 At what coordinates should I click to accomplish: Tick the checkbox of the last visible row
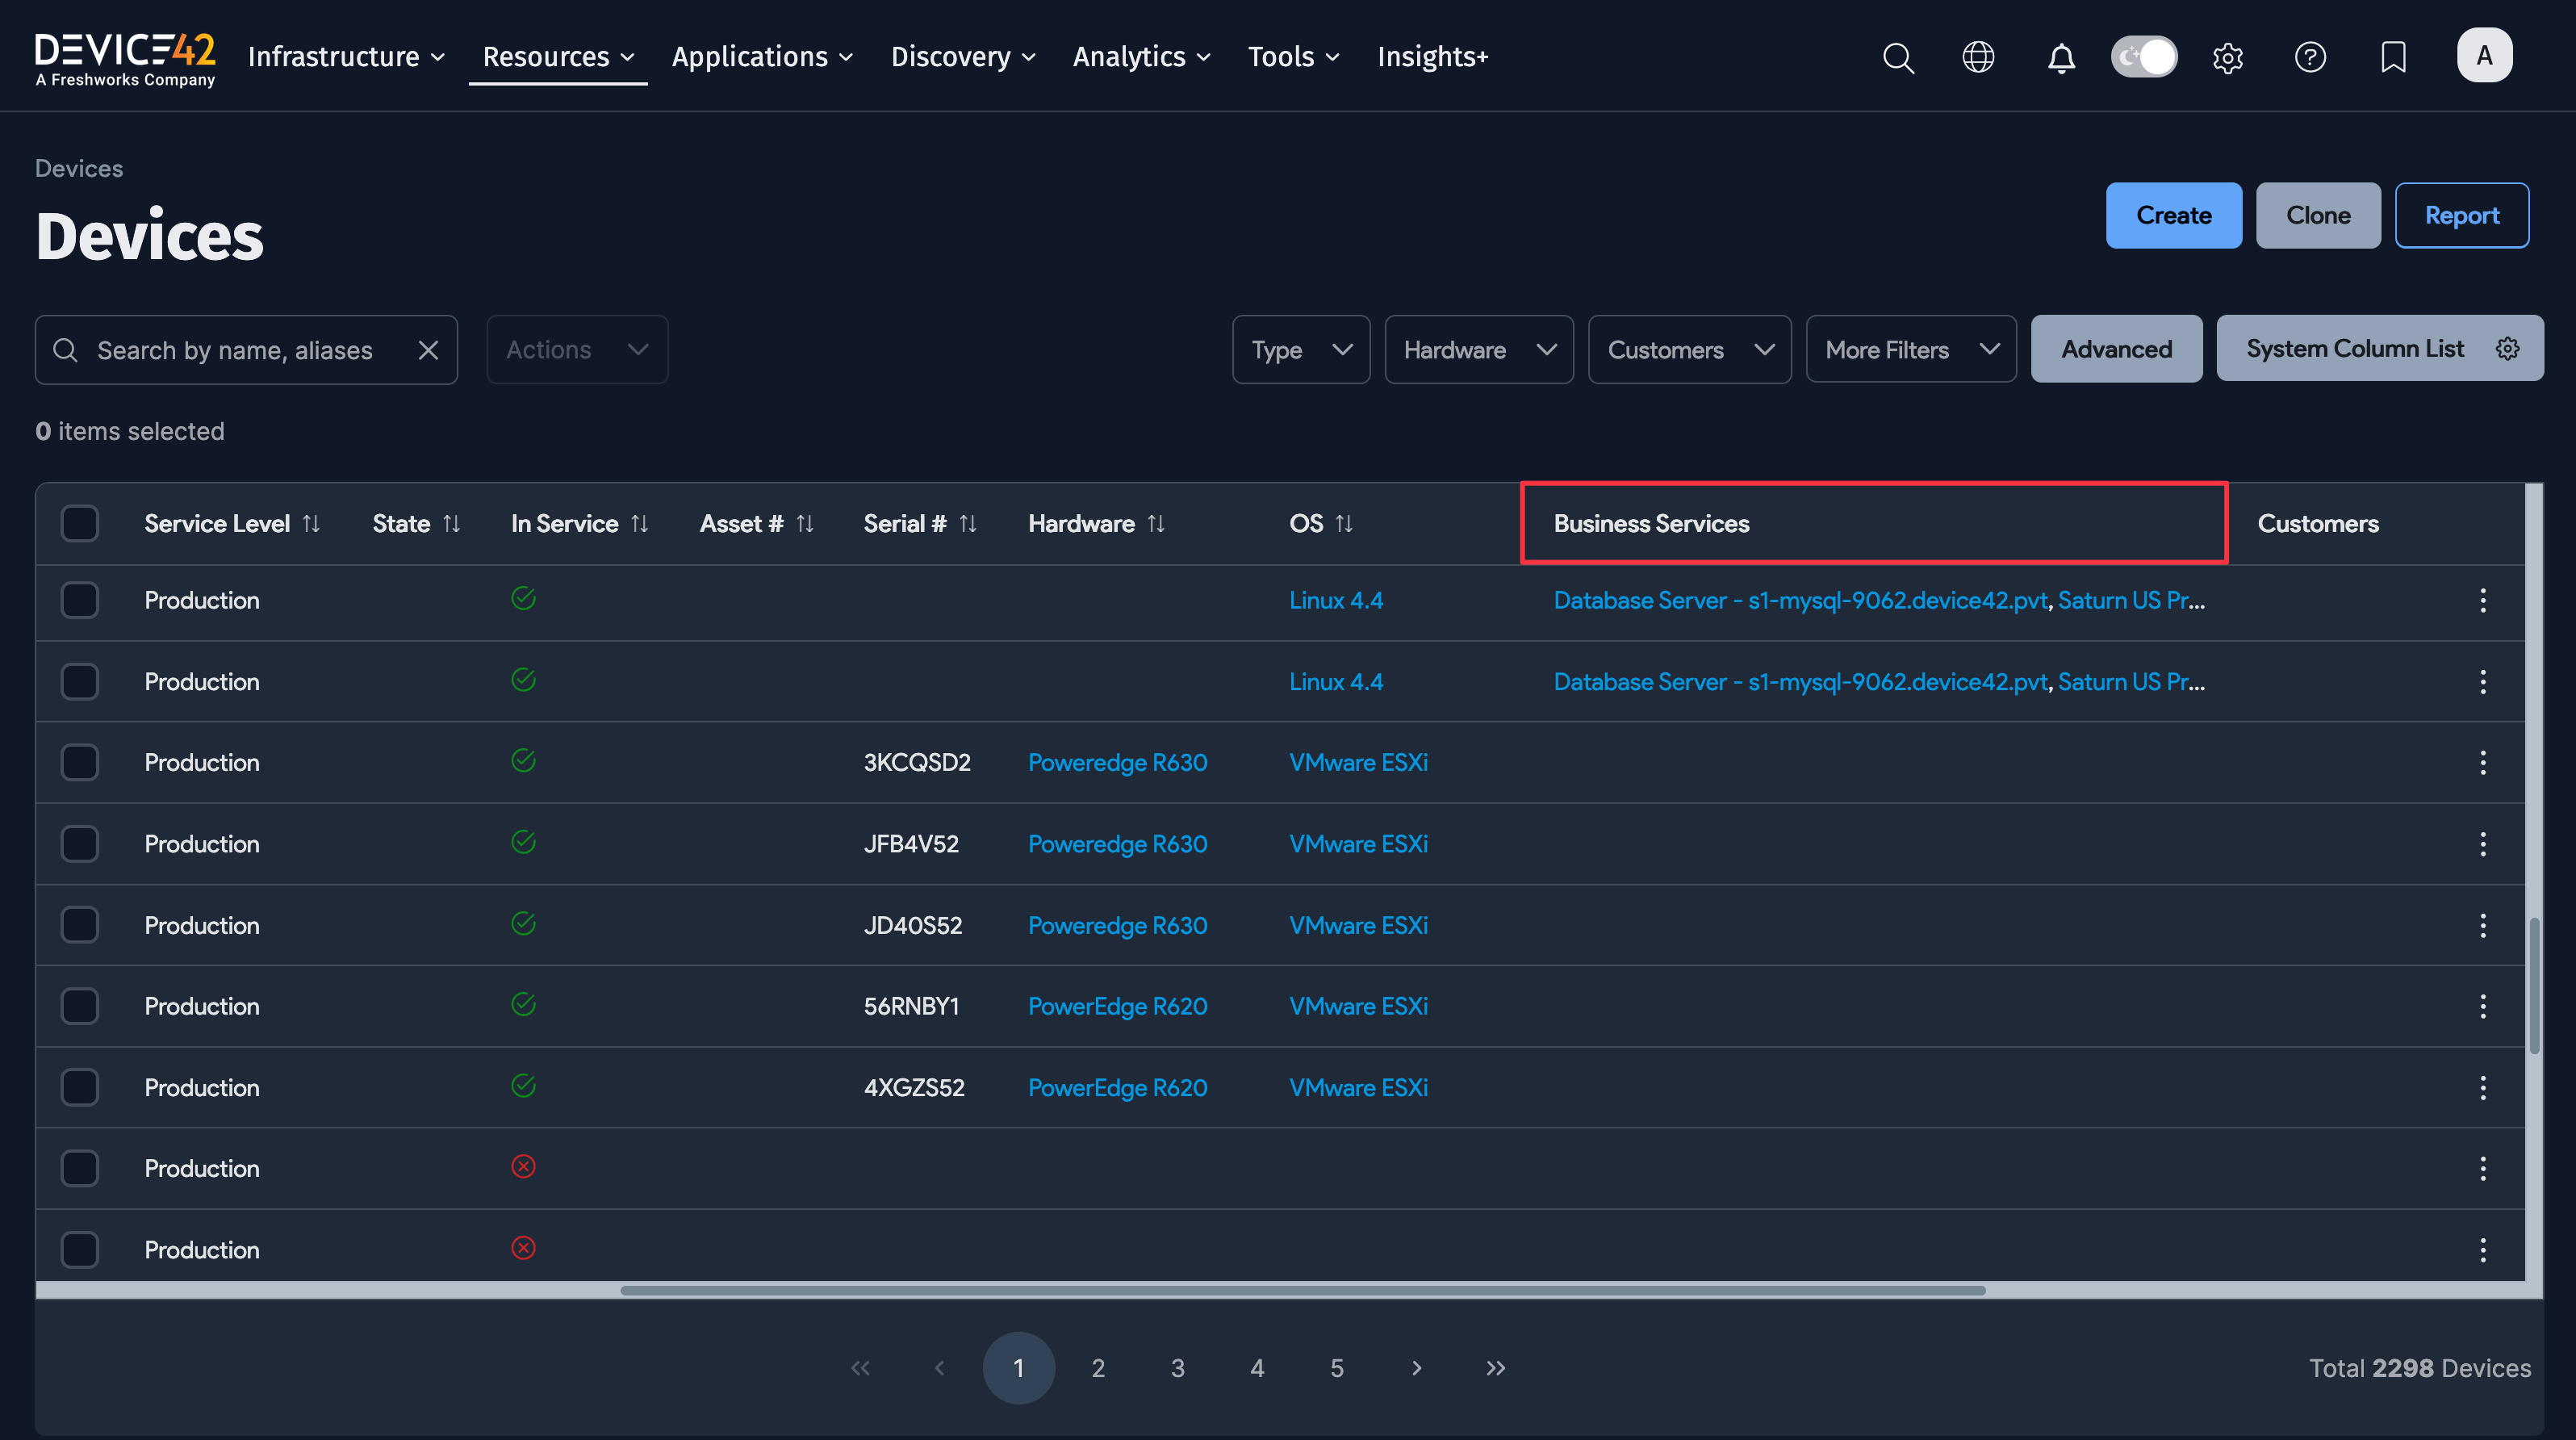point(80,1250)
